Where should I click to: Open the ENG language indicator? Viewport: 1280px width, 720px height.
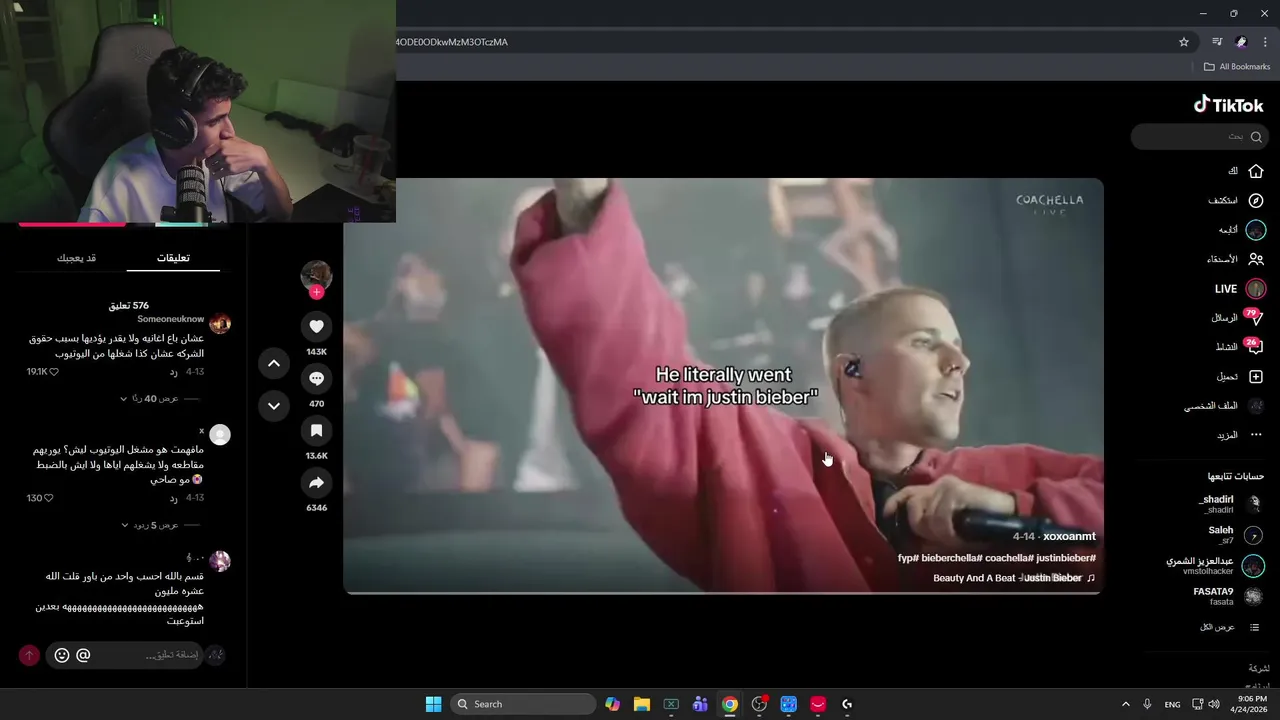(1172, 704)
